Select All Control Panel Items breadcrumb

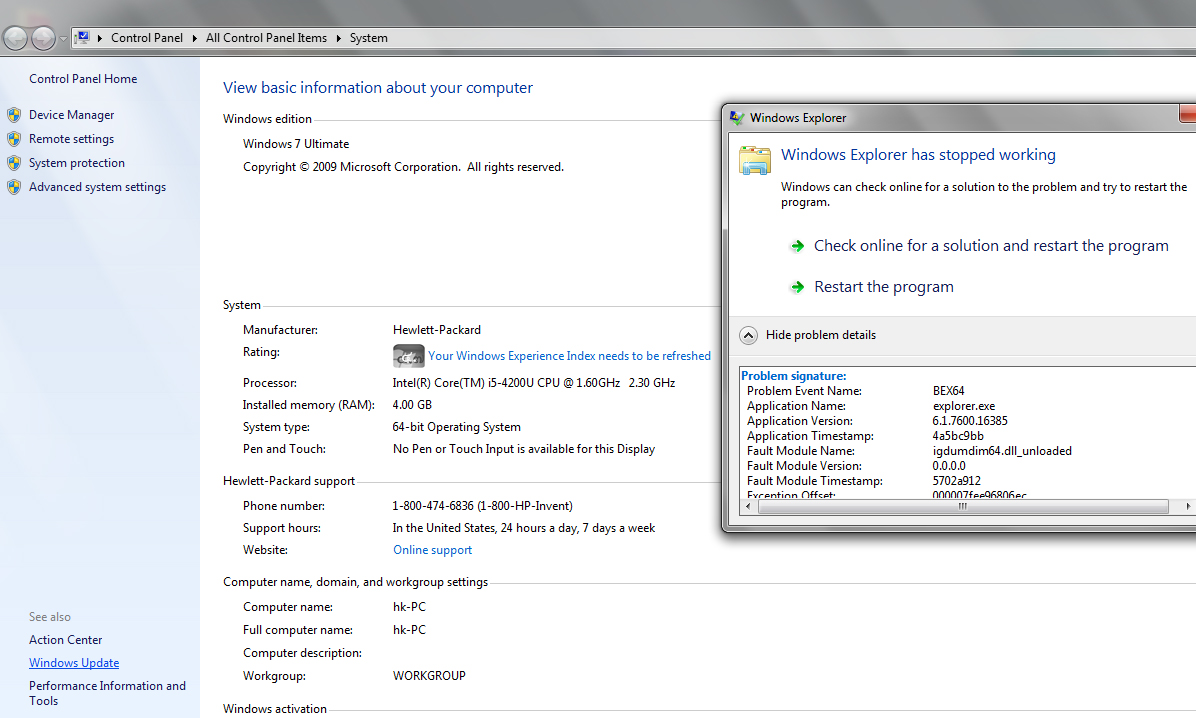[x=266, y=38]
